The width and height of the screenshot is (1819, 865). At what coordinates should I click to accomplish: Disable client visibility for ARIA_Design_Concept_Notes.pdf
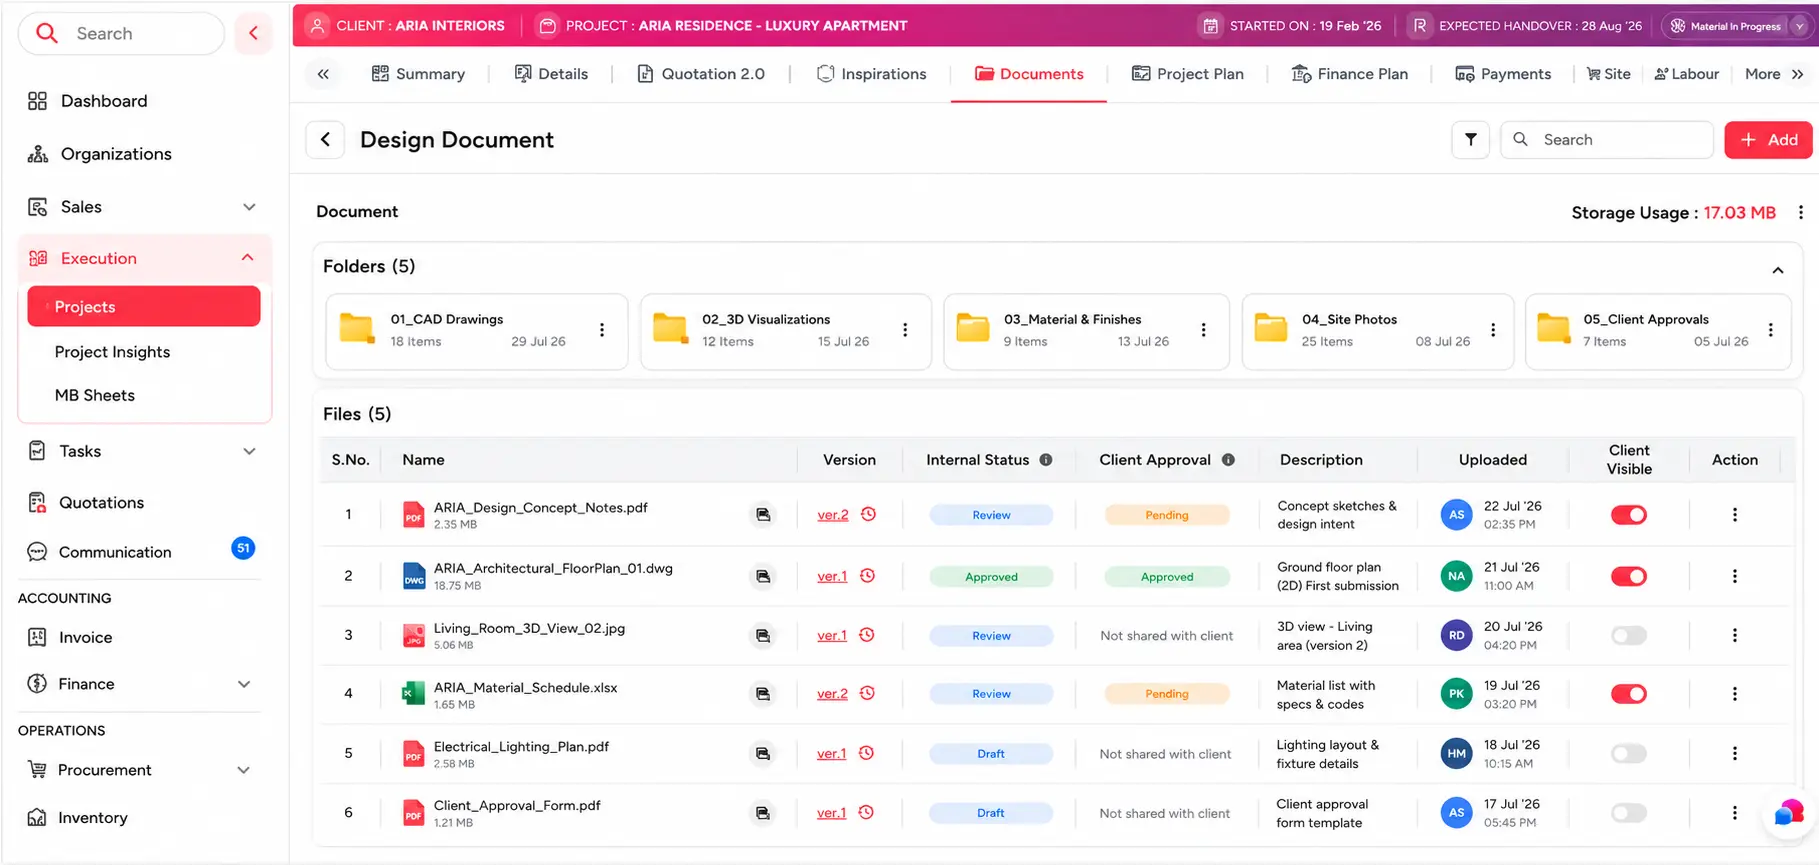point(1628,515)
